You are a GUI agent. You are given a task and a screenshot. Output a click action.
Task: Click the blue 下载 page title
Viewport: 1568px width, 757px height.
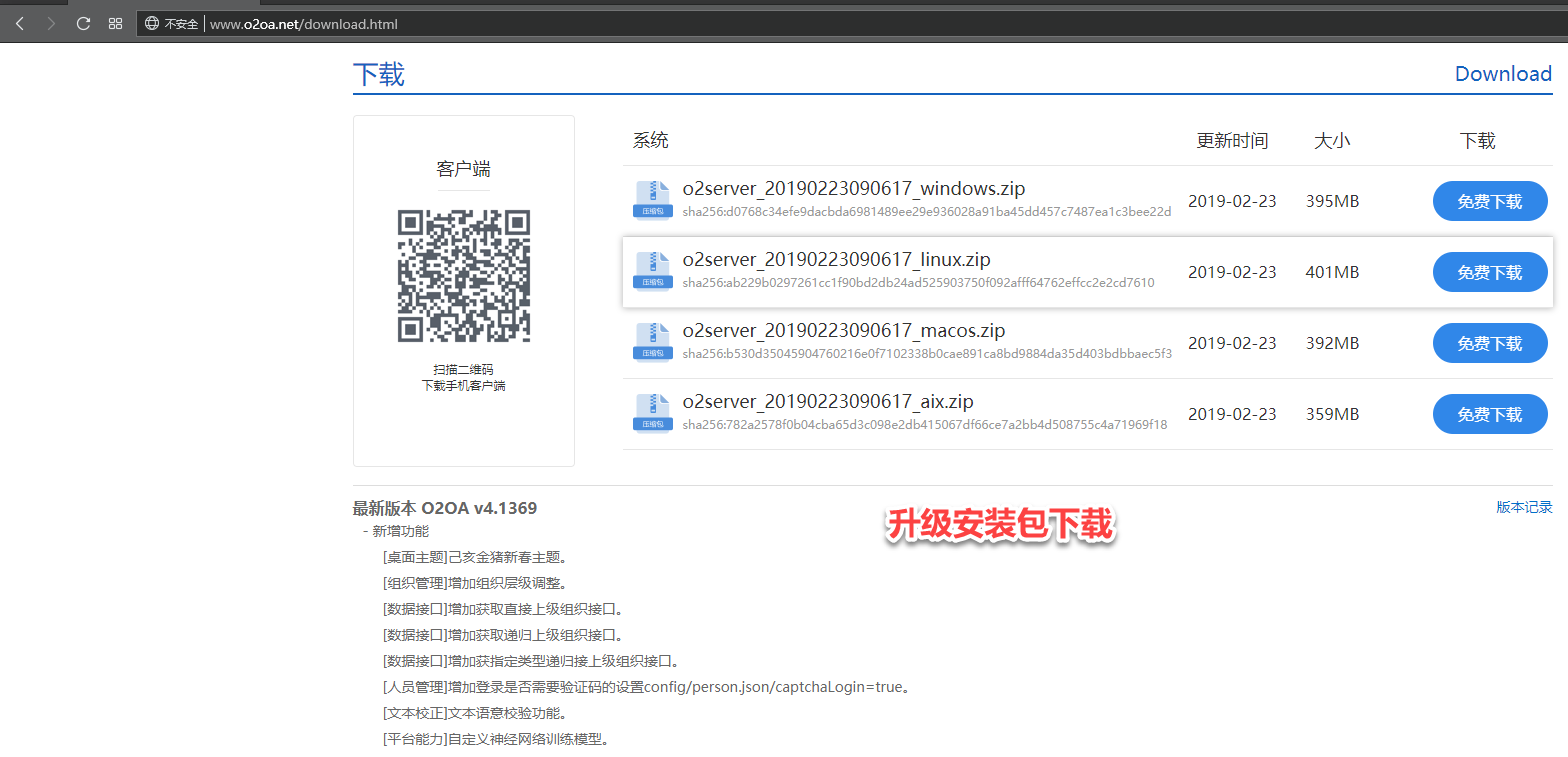pyautogui.click(x=379, y=75)
